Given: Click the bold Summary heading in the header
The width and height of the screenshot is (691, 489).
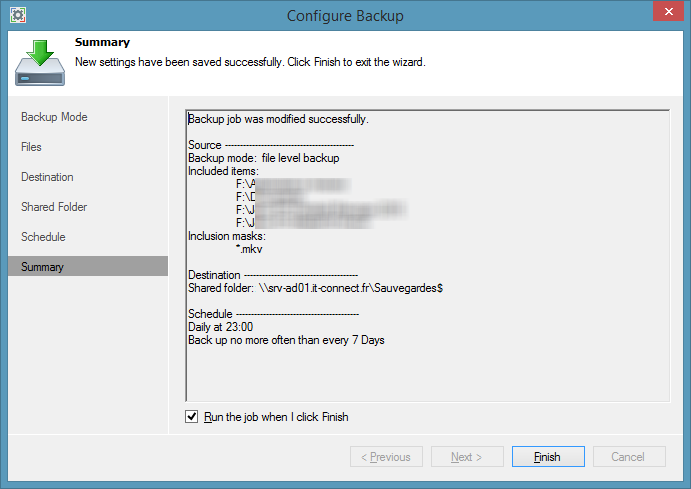Looking at the screenshot, I should pos(102,42).
